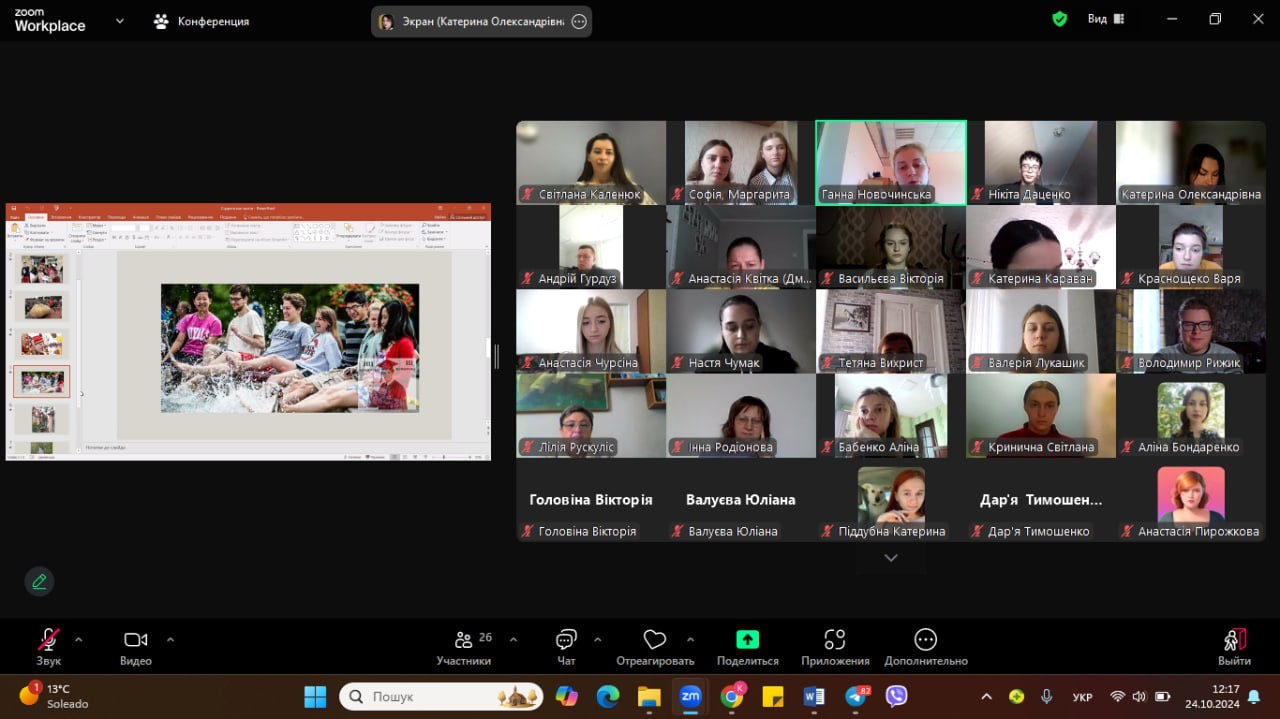Toggle the Video camera button
The width and height of the screenshot is (1280, 719).
[x=135, y=640]
